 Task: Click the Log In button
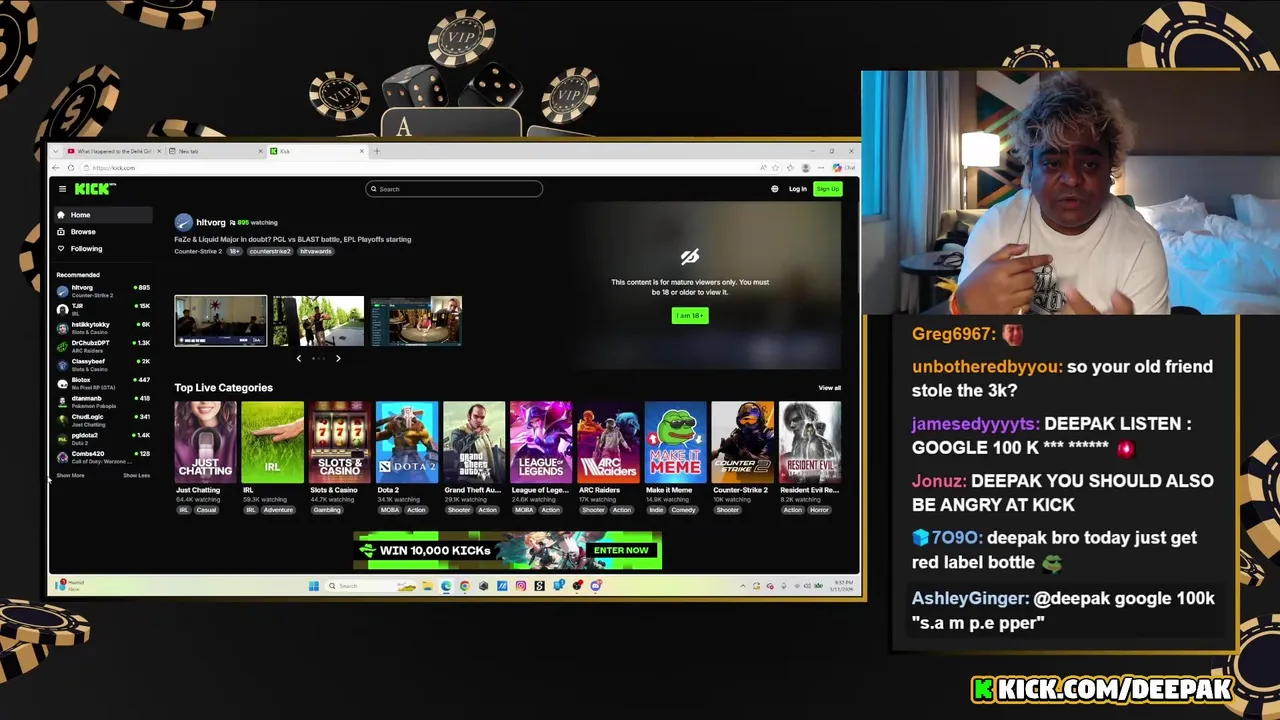798,189
